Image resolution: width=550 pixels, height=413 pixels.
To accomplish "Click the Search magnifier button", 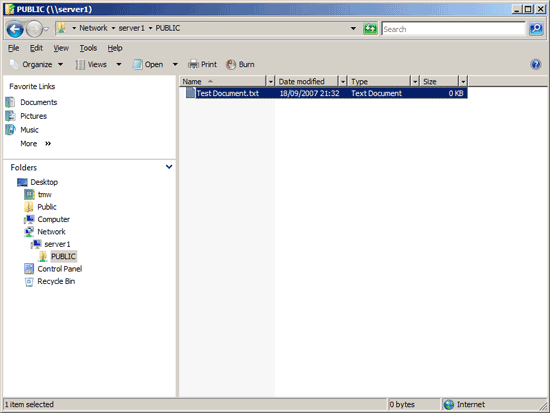I will [536, 28].
